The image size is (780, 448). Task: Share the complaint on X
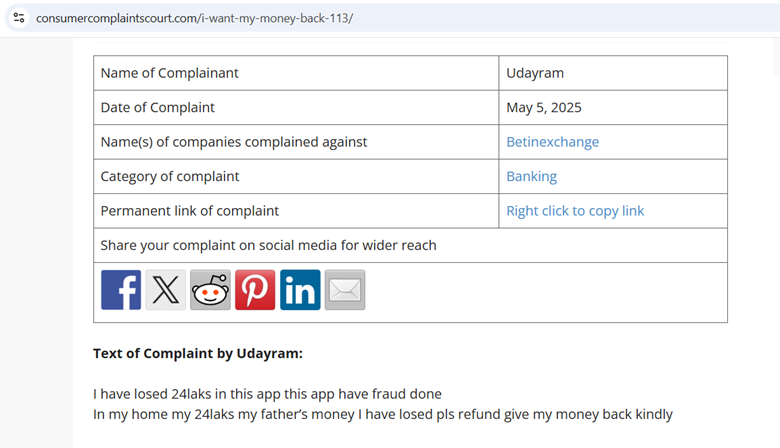pyautogui.click(x=166, y=290)
